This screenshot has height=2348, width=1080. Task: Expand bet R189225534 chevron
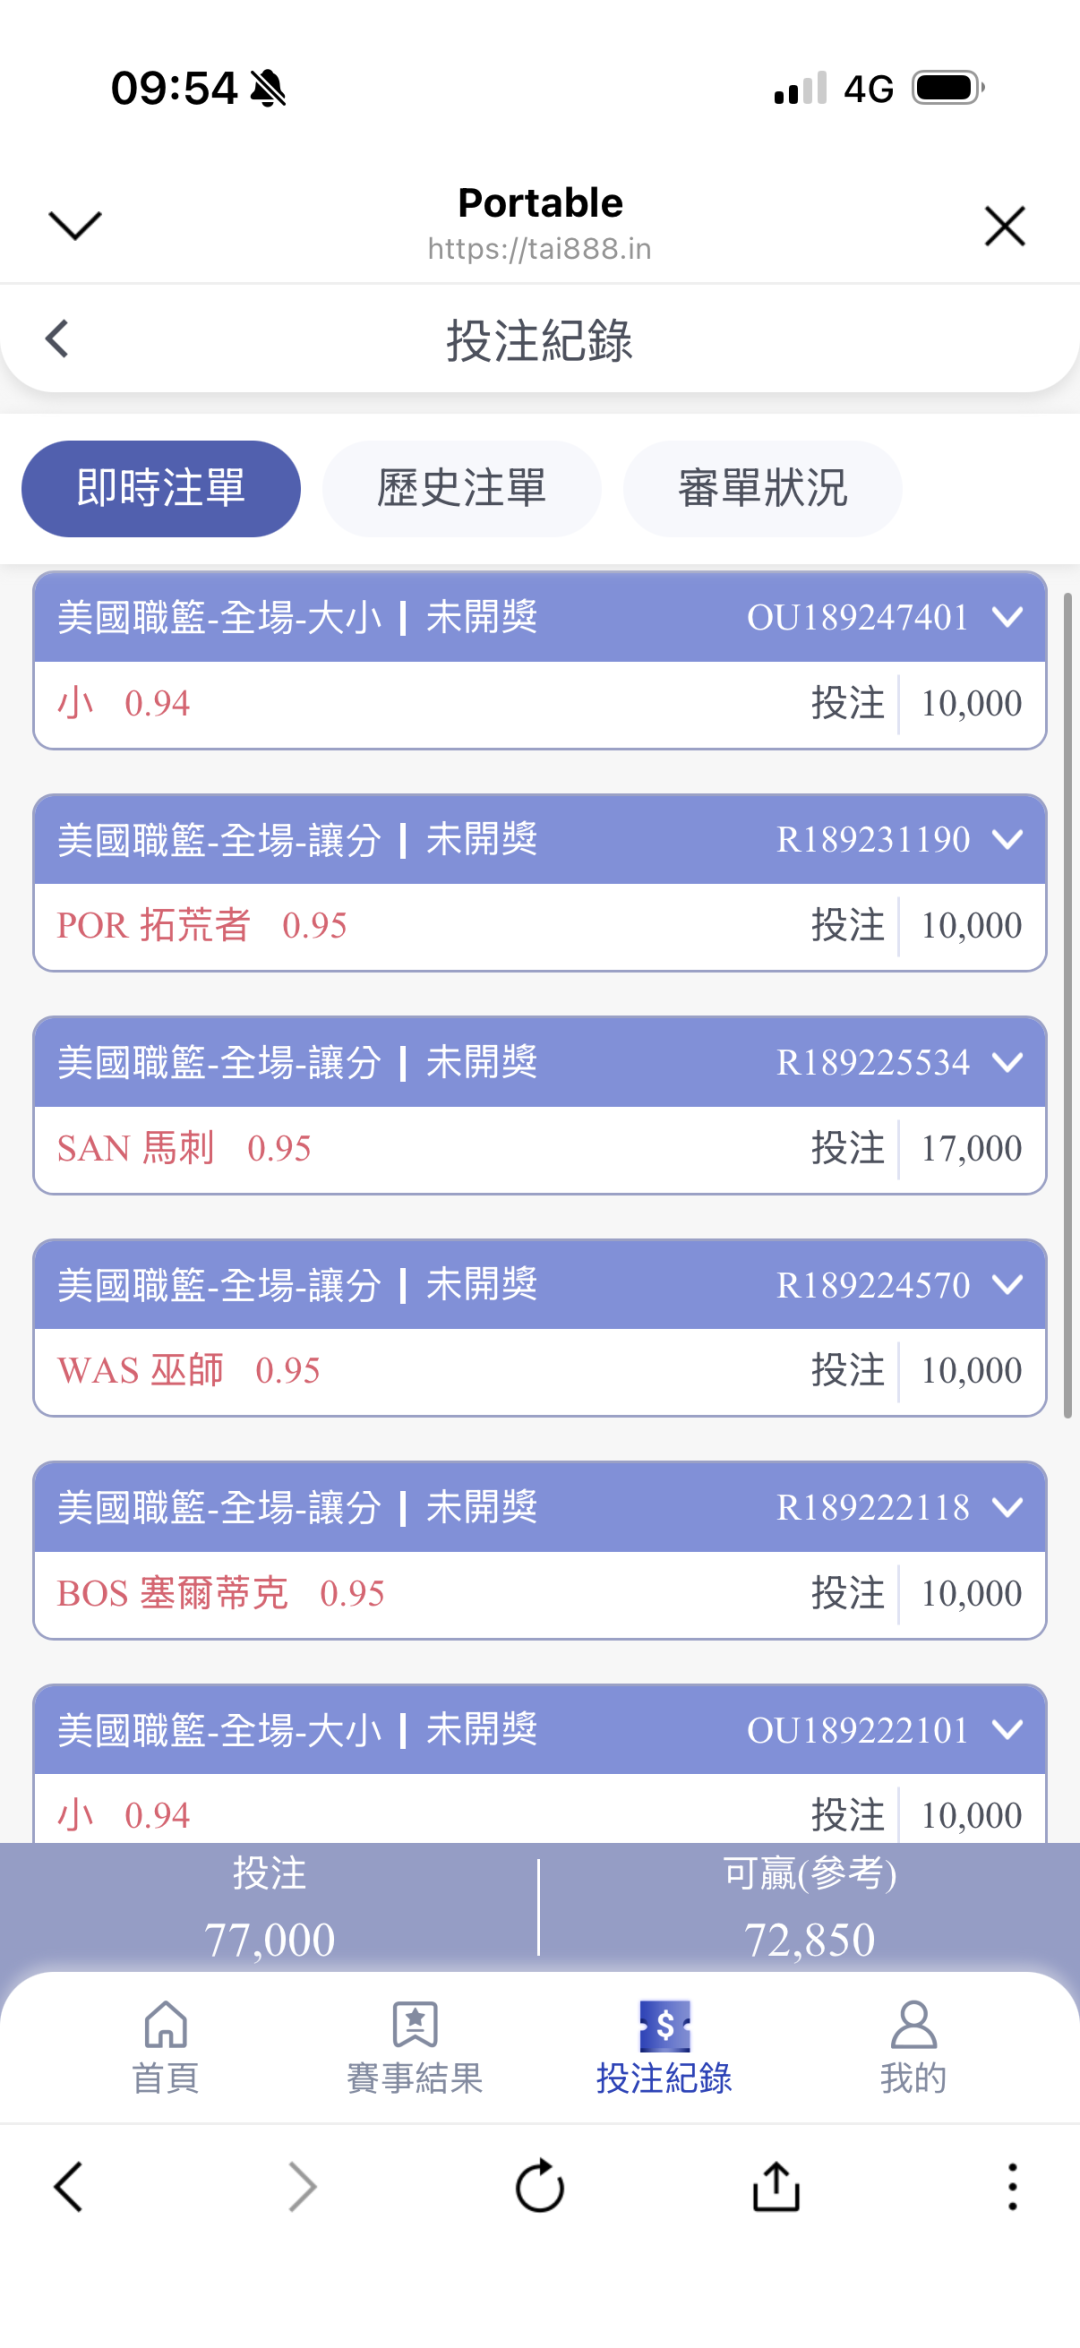click(1008, 1062)
